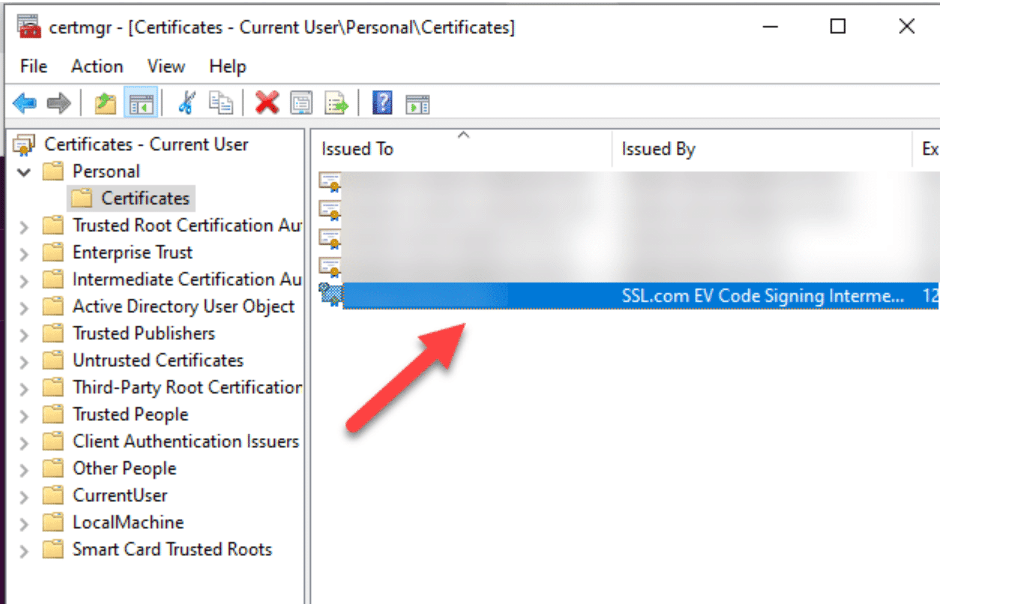This screenshot has height=604, width=1036.
Task: Open the Properties toolbar icon
Action: pos(301,103)
